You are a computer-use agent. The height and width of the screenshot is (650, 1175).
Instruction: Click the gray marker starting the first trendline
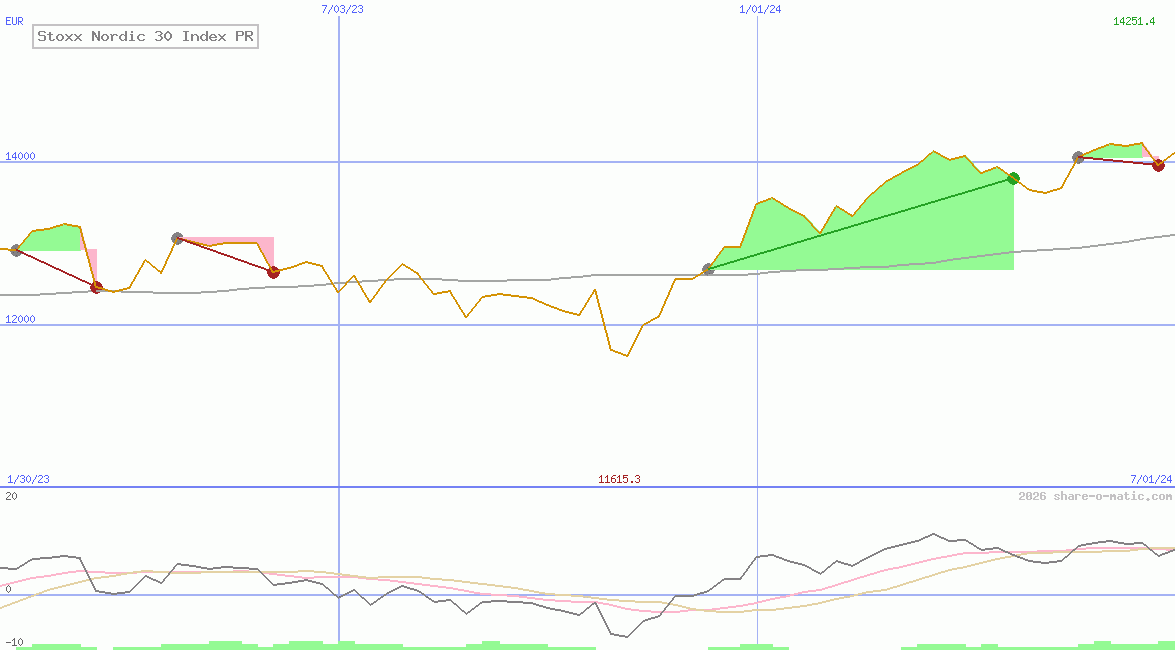click(x=17, y=251)
